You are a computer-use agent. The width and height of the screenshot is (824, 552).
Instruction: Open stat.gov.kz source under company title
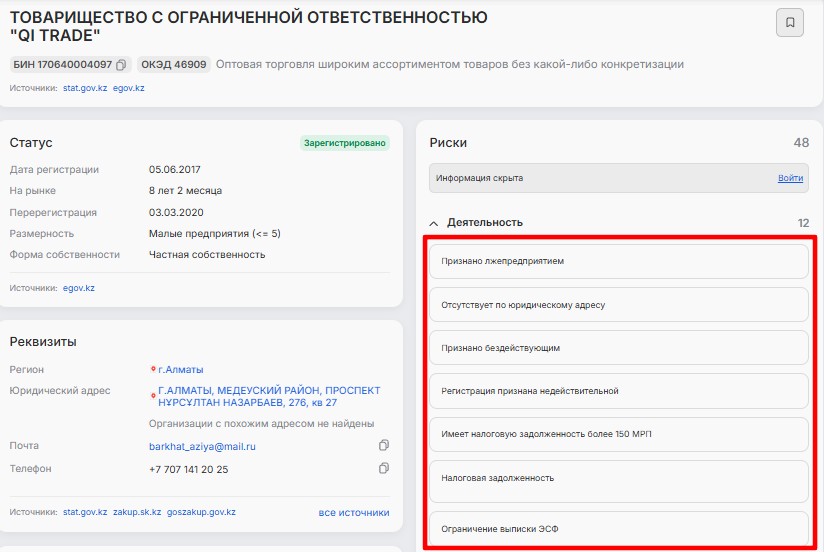(x=85, y=88)
